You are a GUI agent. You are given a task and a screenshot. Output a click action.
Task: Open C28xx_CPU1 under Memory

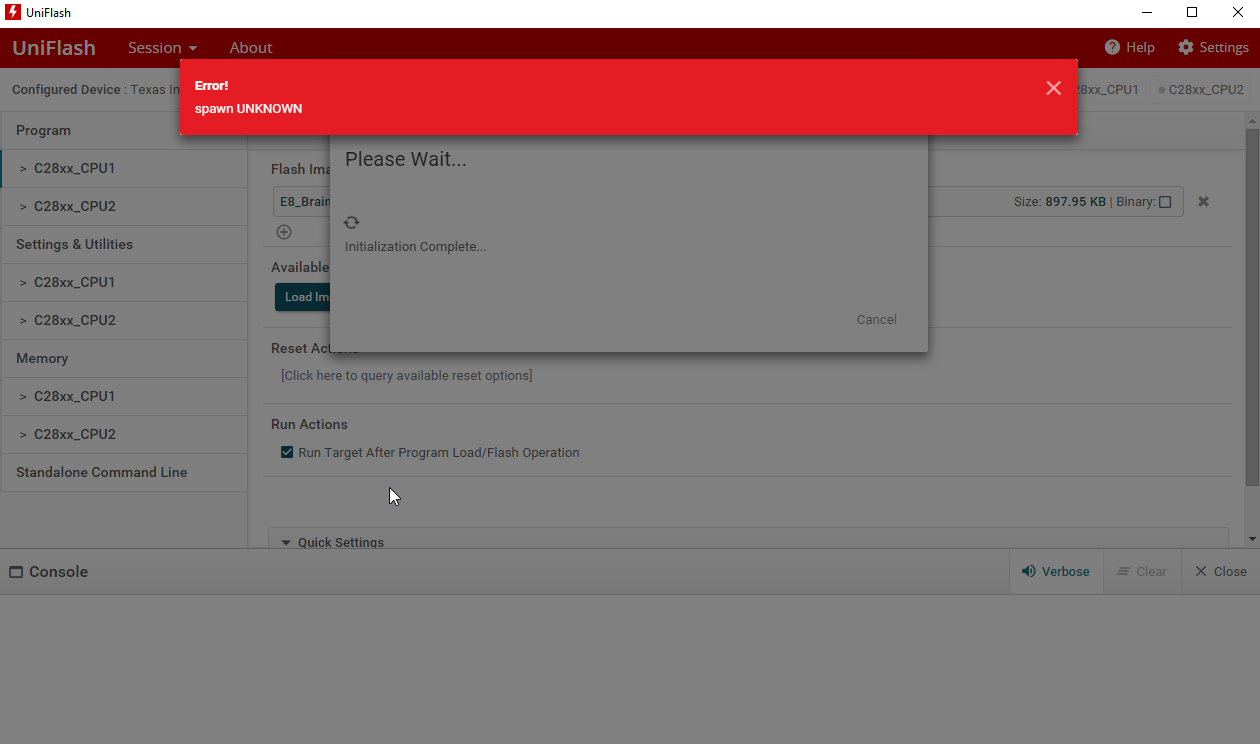coord(124,396)
